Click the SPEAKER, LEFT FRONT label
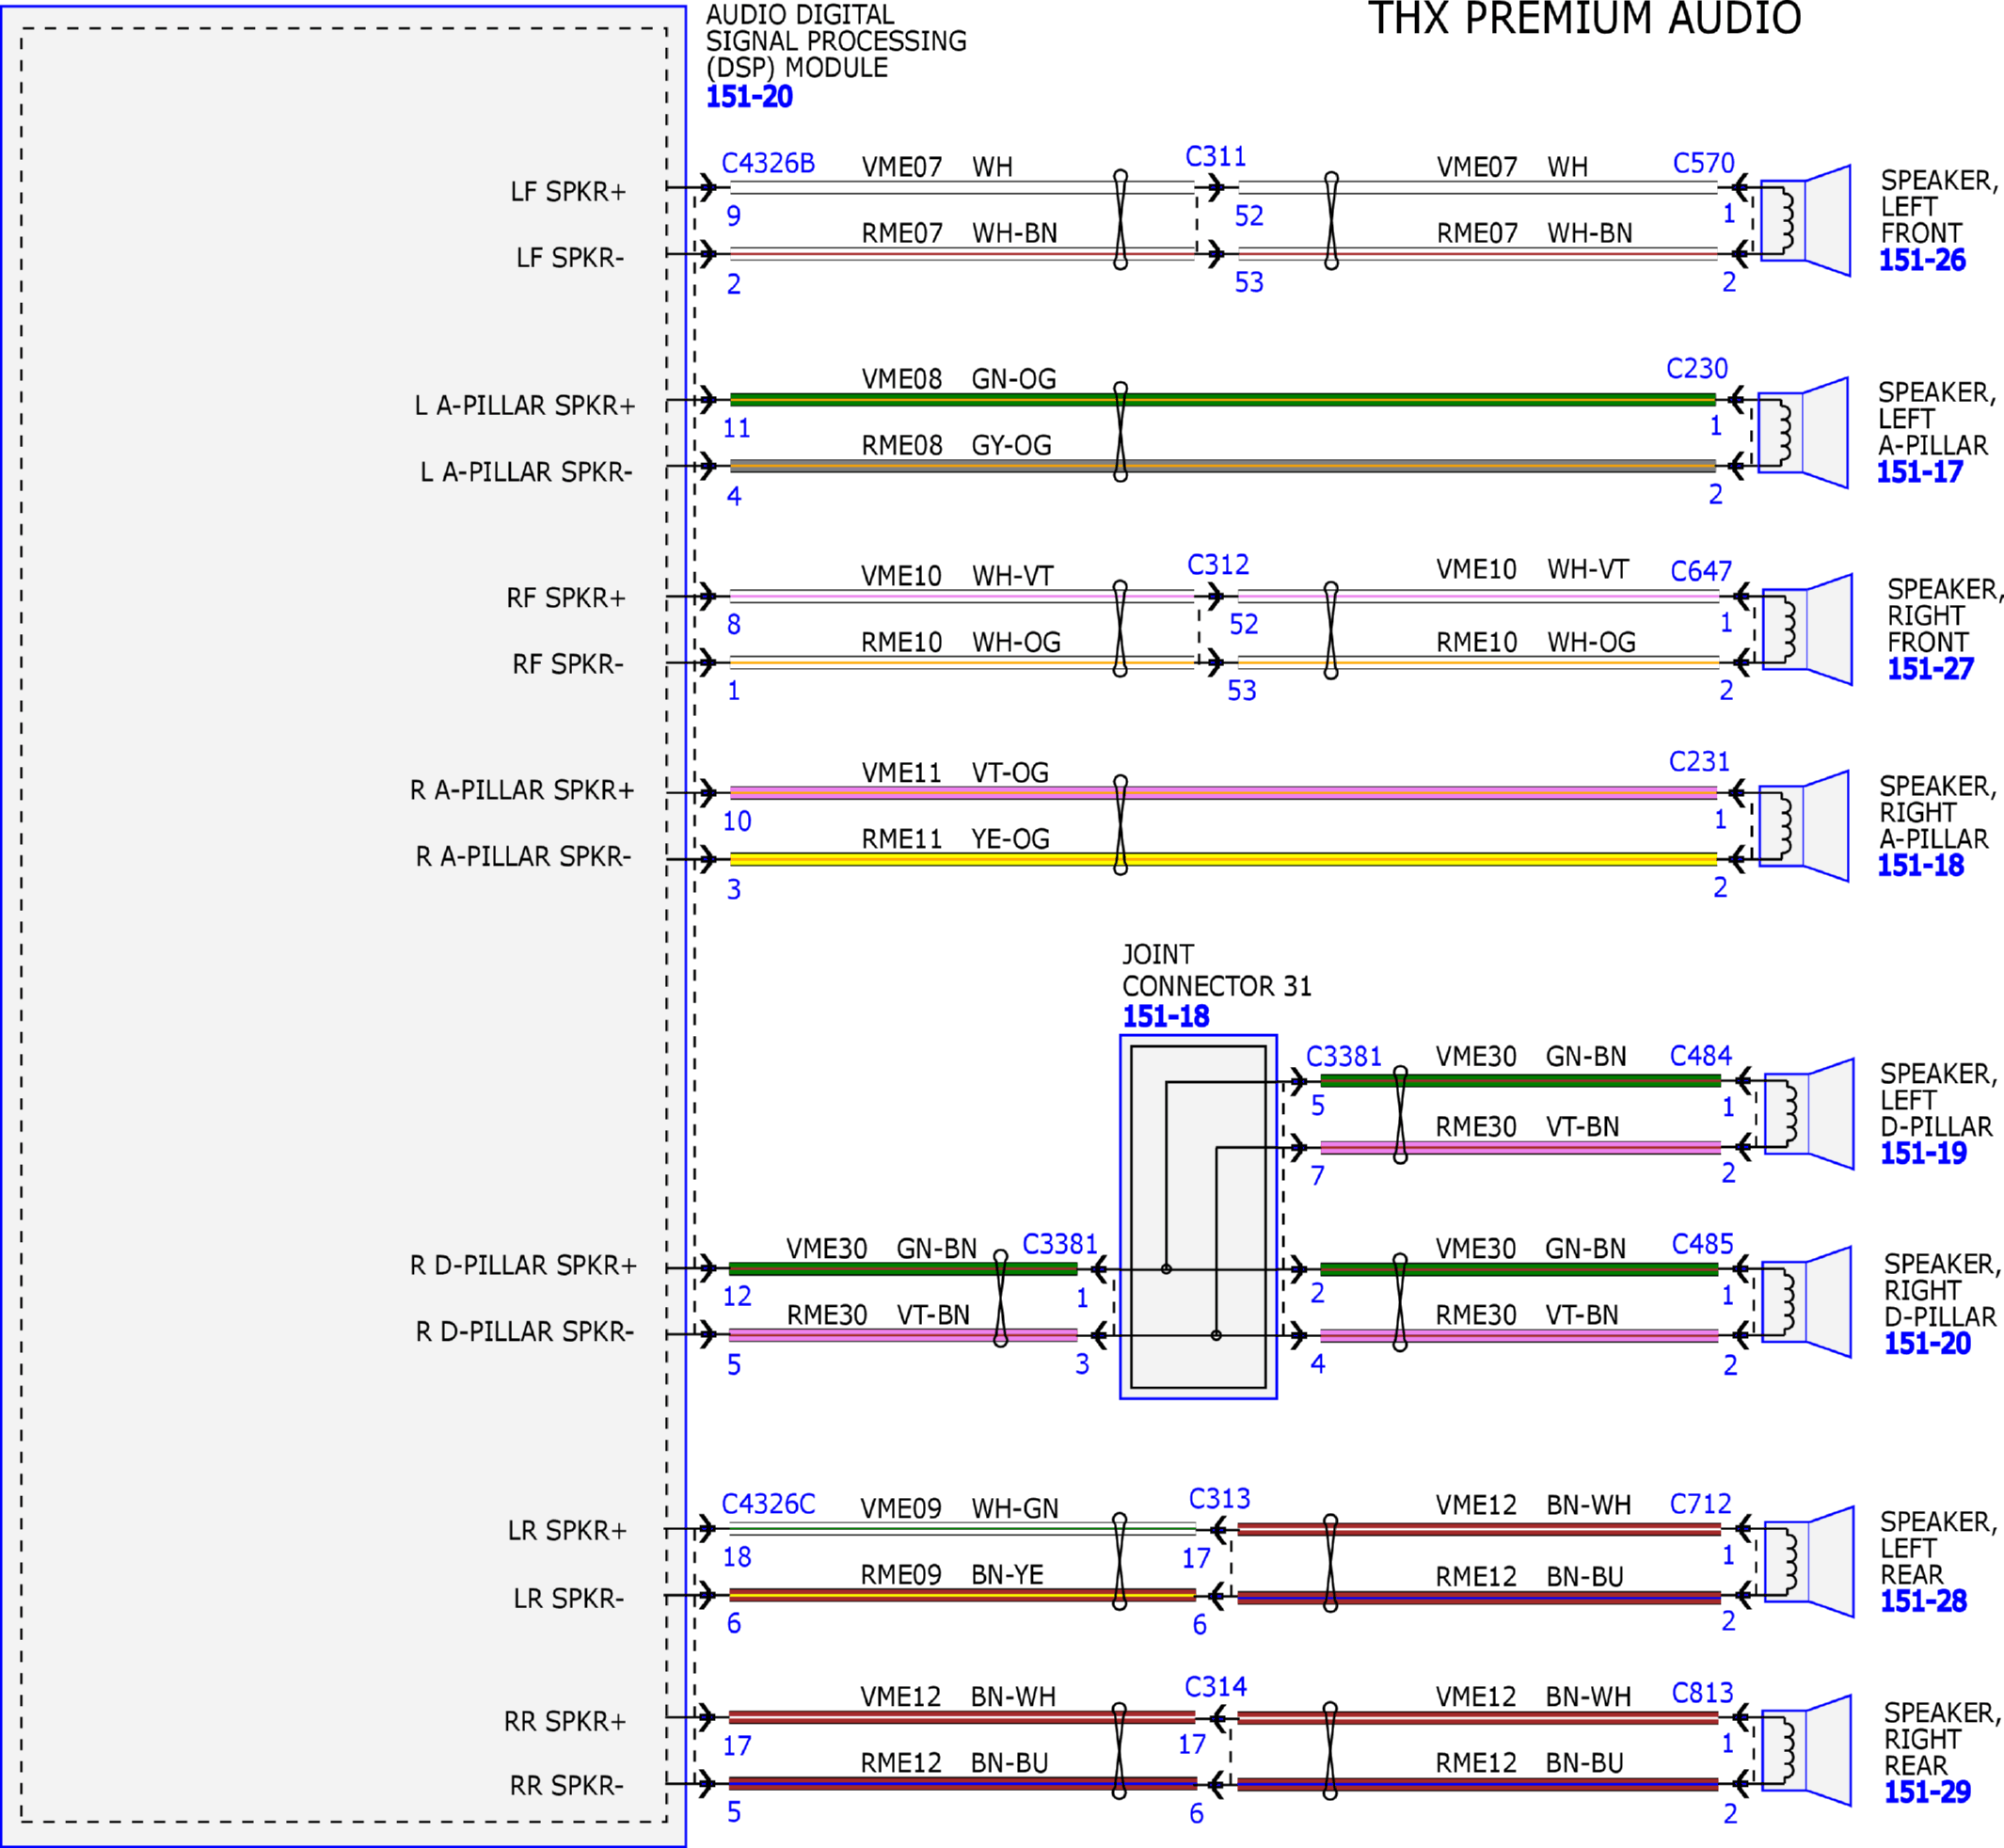This screenshot has width=2004, height=1848. pyautogui.click(x=1939, y=207)
